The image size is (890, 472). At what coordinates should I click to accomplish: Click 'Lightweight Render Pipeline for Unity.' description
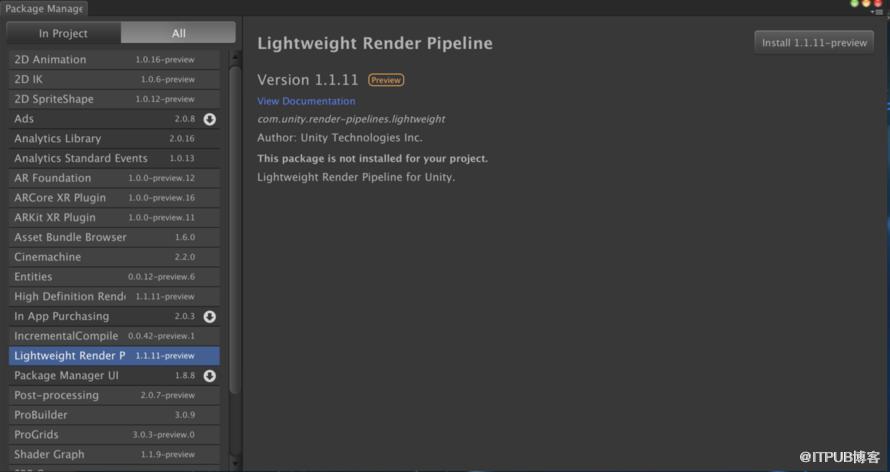tap(356, 178)
